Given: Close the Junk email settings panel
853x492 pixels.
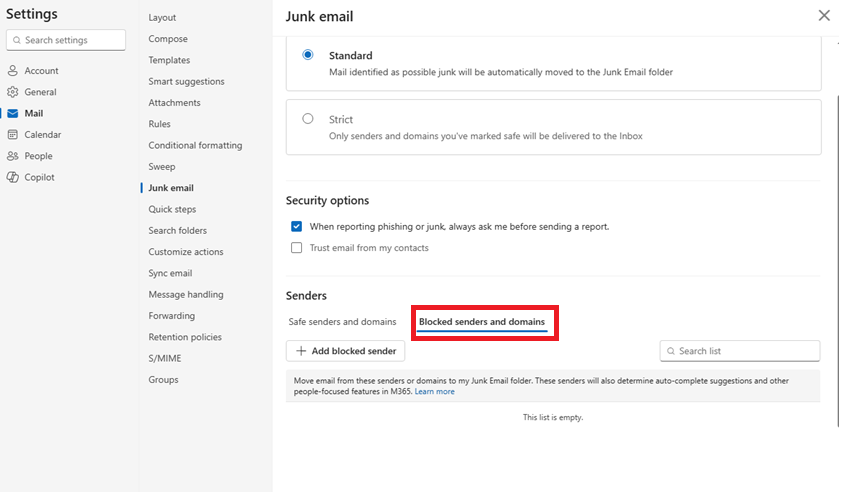Looking at the screenshot, I should [x=824, y=16].
